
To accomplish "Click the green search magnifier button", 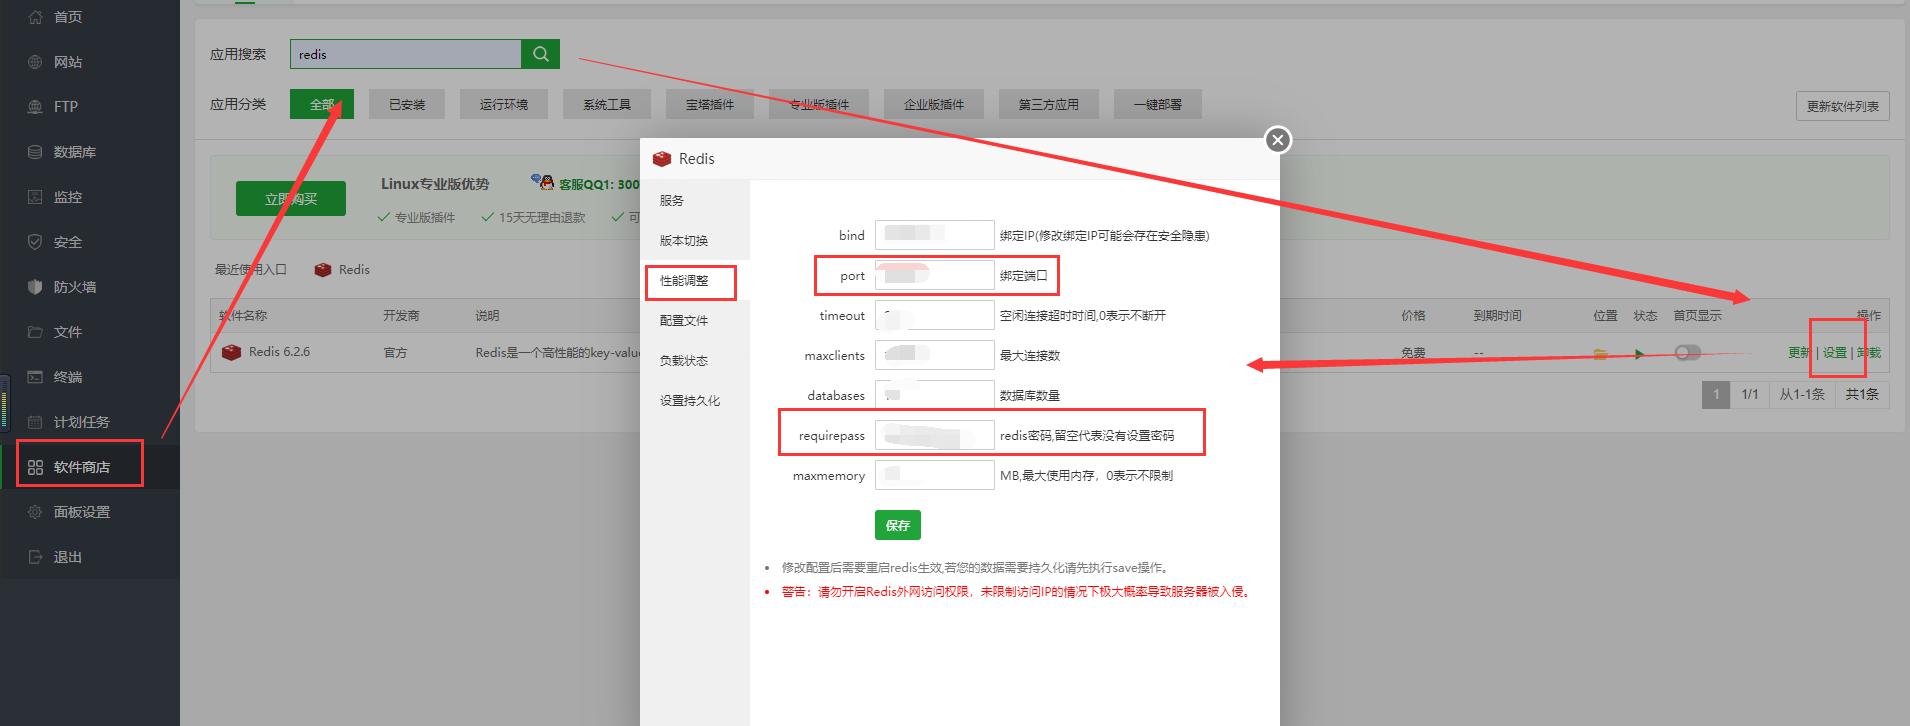I will pyautogui.click(x=540, y=54).
